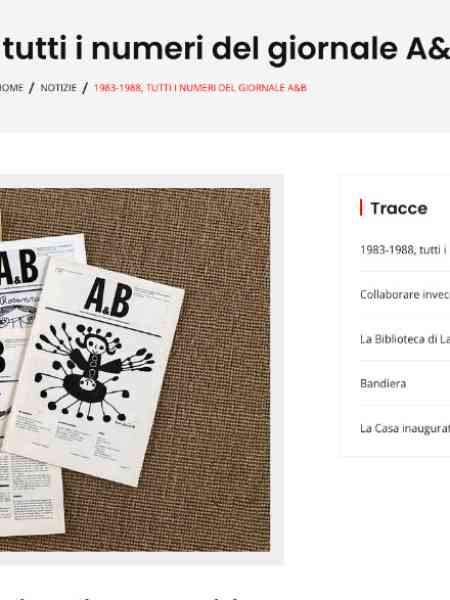Viewport: 450px width, 600px height.
Task: Open sidebar link '1983-1988, tutti i'
Action: click(403, 250)
